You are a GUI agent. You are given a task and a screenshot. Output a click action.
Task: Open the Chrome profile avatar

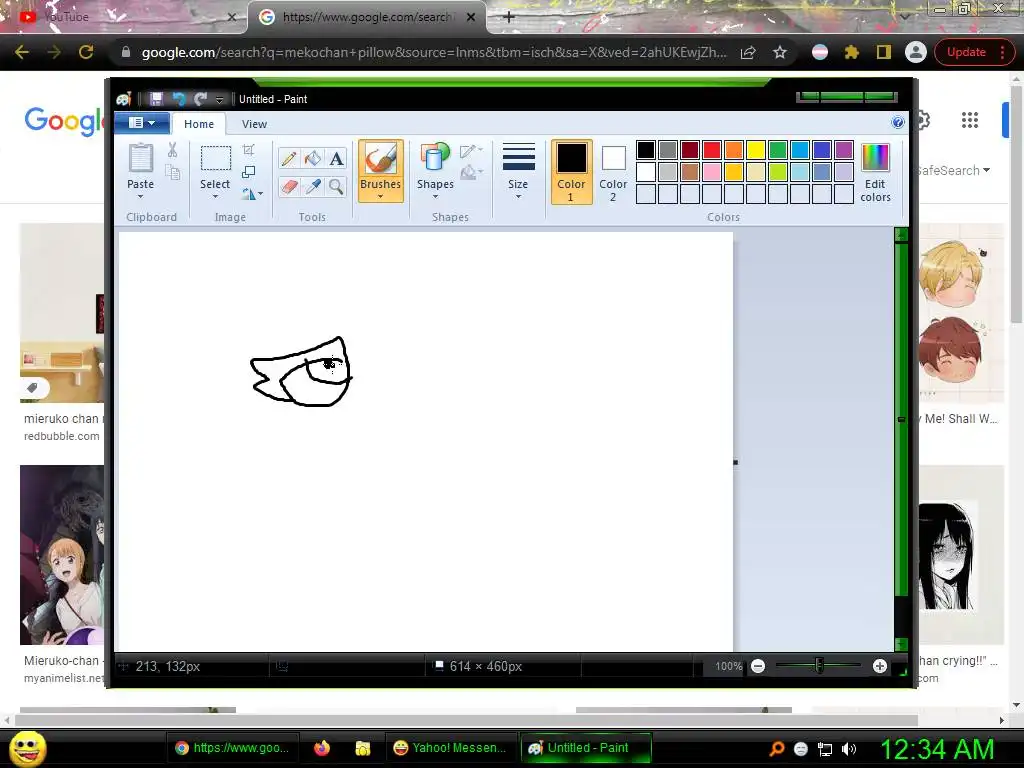(916, 52)
